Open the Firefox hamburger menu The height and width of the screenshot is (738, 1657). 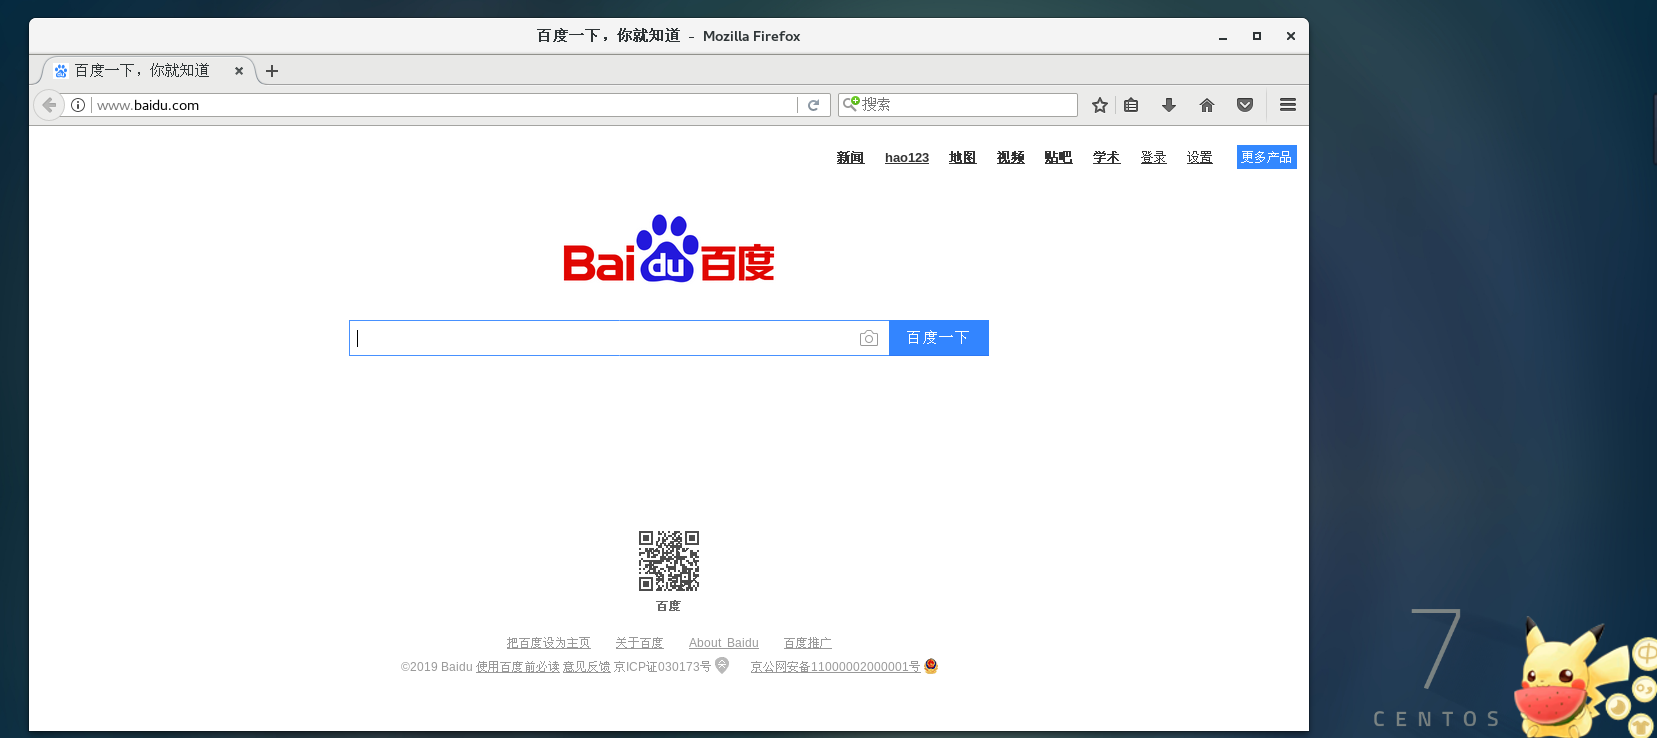1288,105
